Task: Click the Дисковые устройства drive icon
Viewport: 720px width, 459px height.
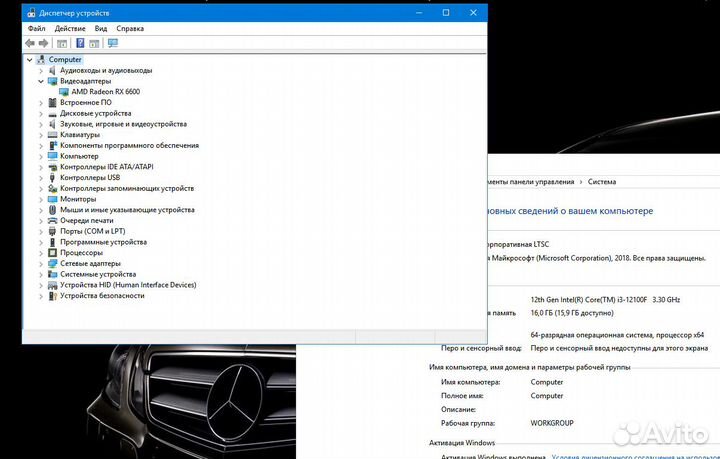Action: click(x=52, y=113)
